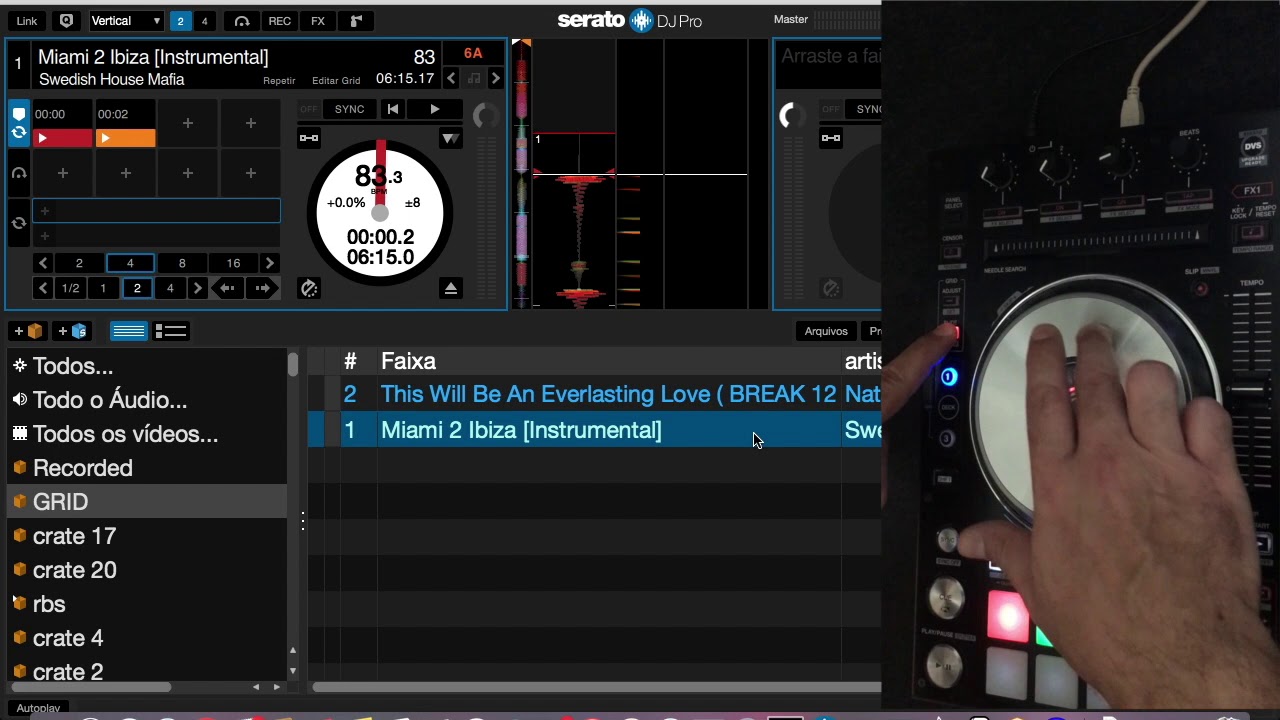Select 1/2 beat loop roll

(70, 288)
